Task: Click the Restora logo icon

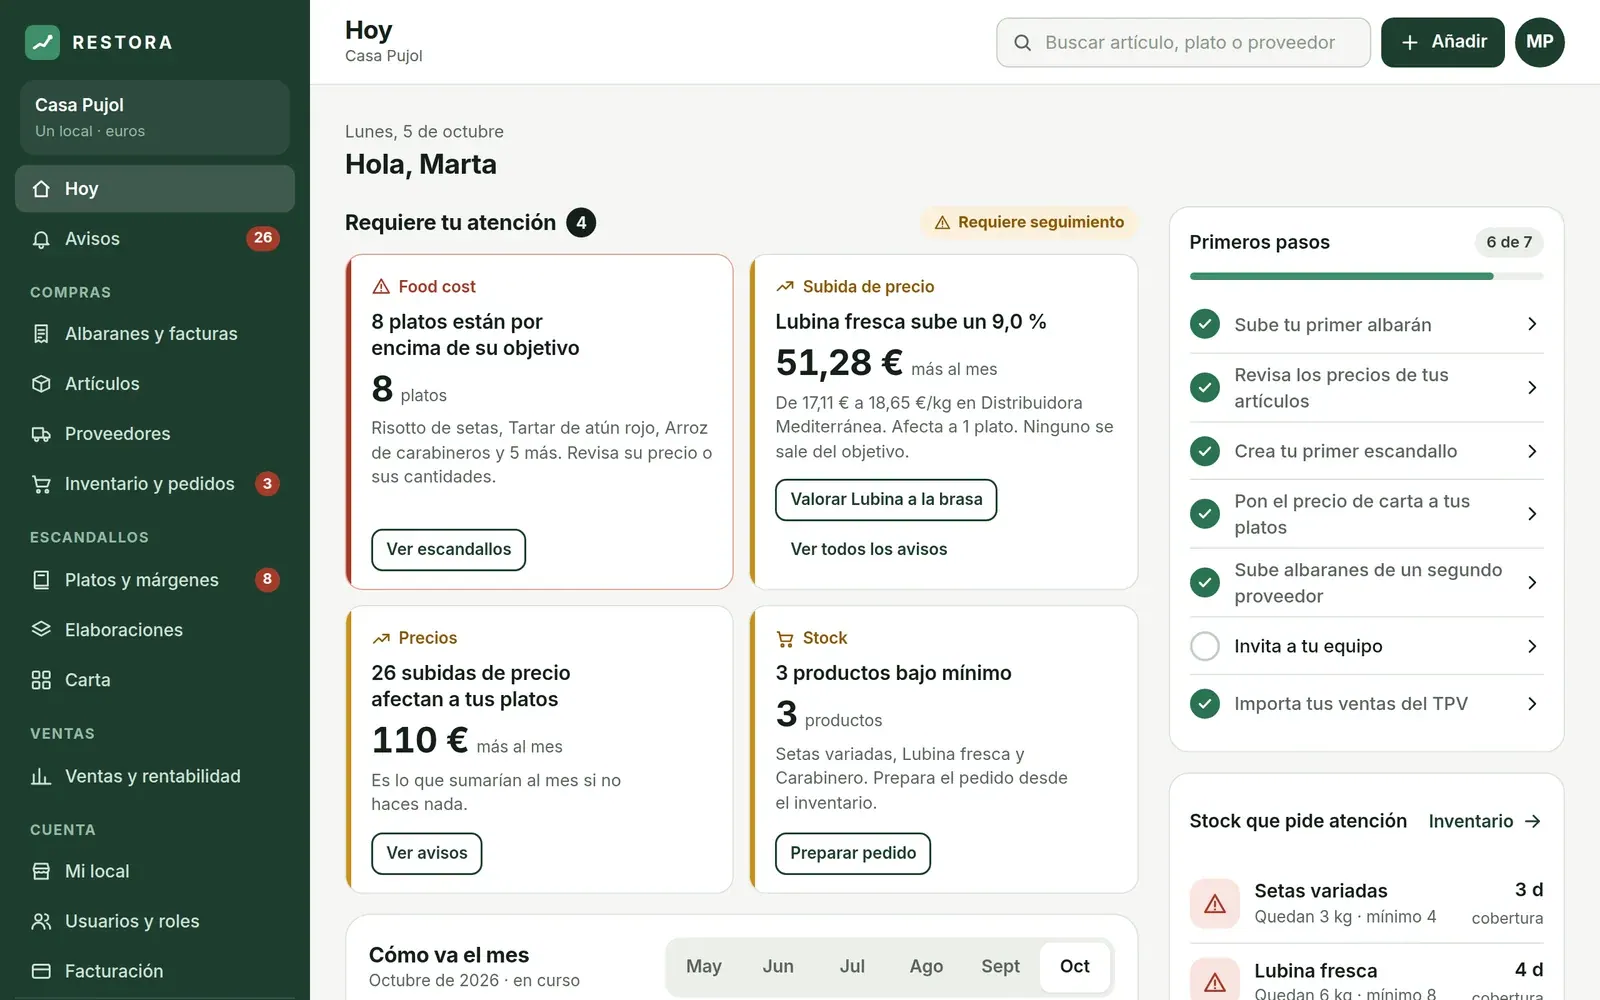Action: 42,42
